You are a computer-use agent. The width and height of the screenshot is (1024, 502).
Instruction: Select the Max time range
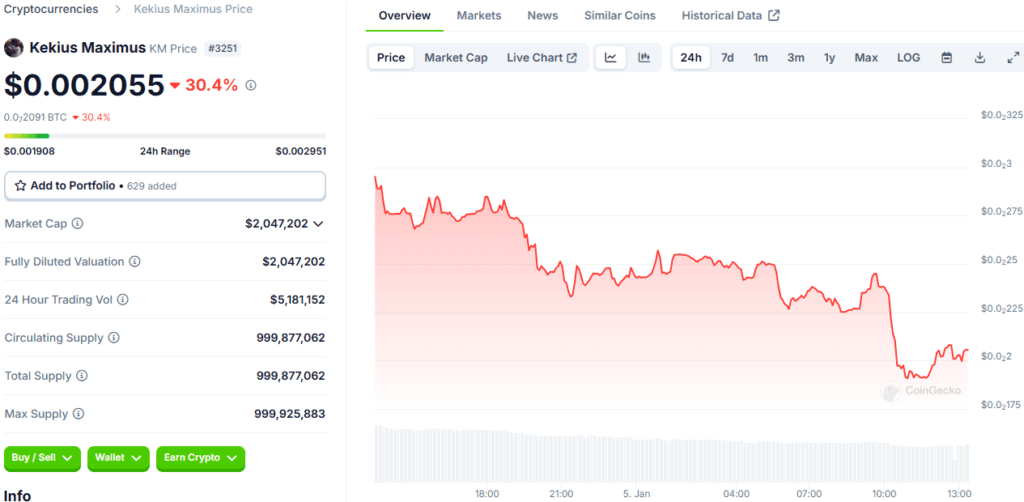tap(866, 57)
